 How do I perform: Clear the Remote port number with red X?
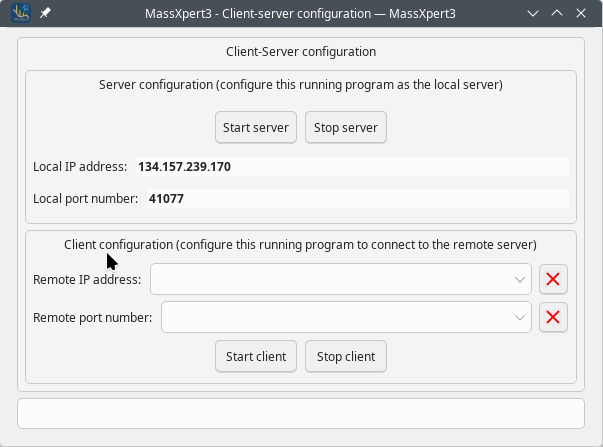pyautogui.click(x=553, y=318)
